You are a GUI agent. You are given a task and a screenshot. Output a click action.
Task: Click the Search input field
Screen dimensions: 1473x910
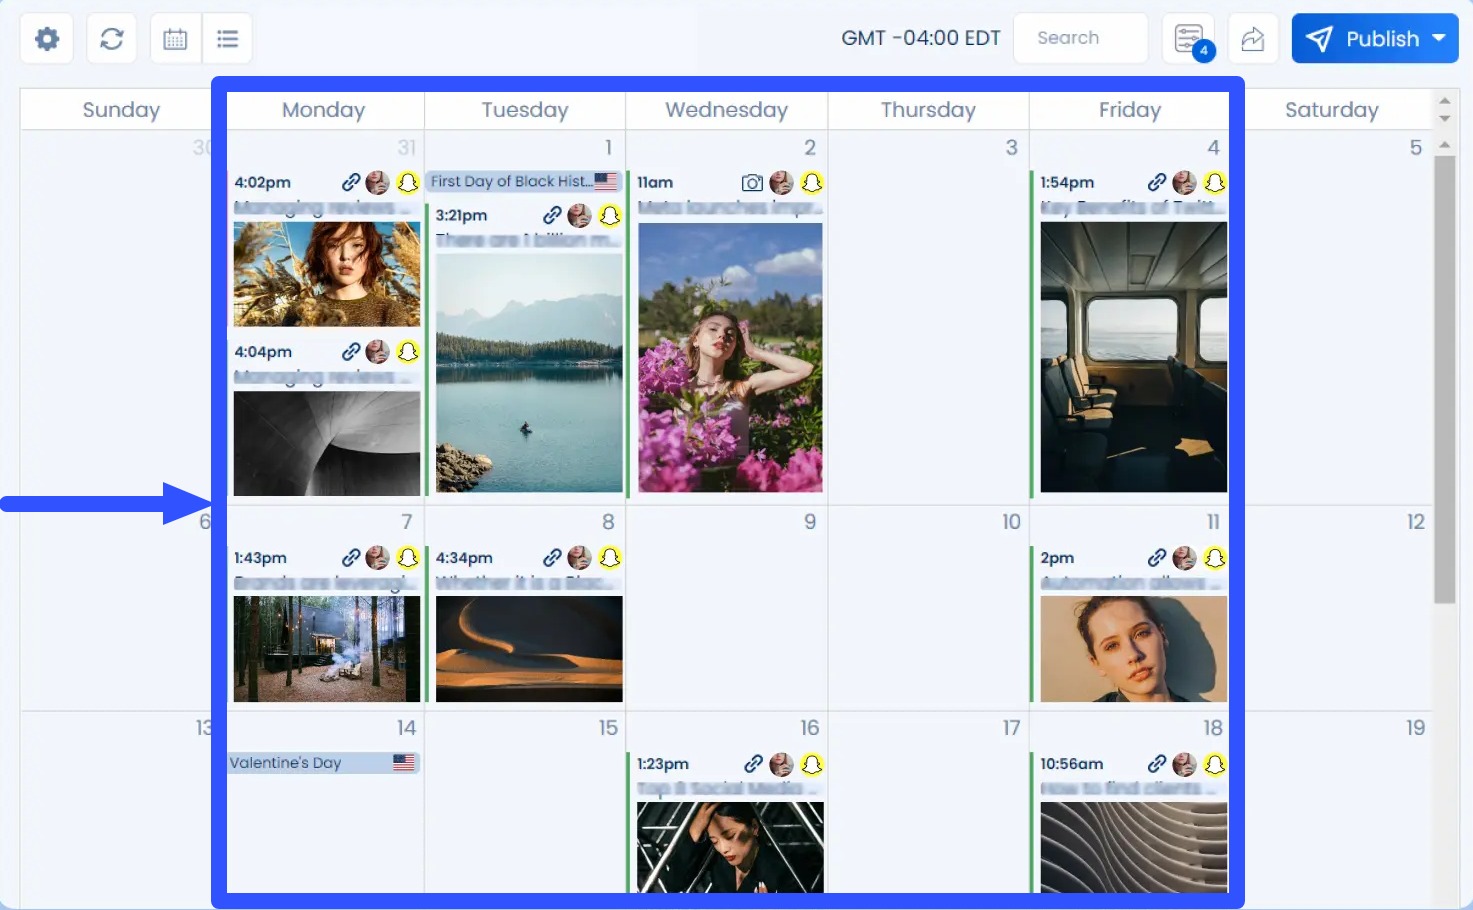(1080, 38)
